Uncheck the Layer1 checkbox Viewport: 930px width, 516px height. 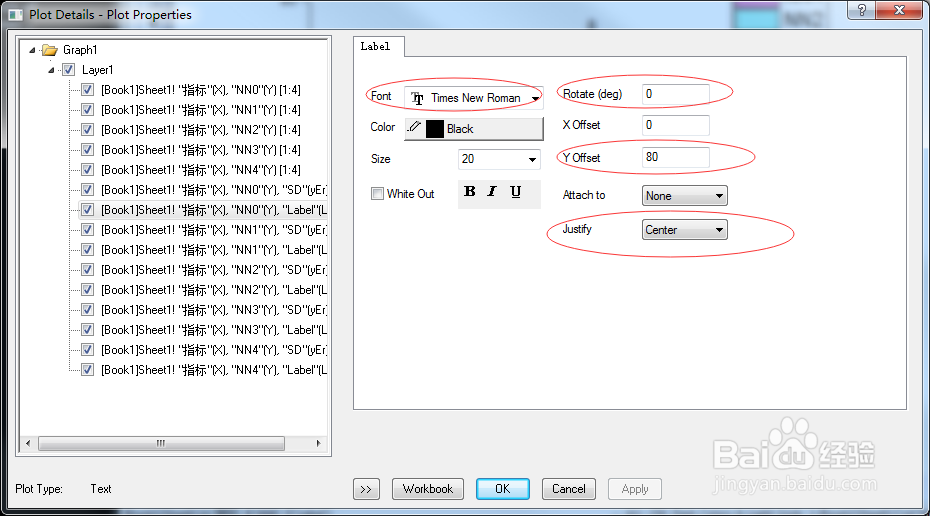pos(69,70)
